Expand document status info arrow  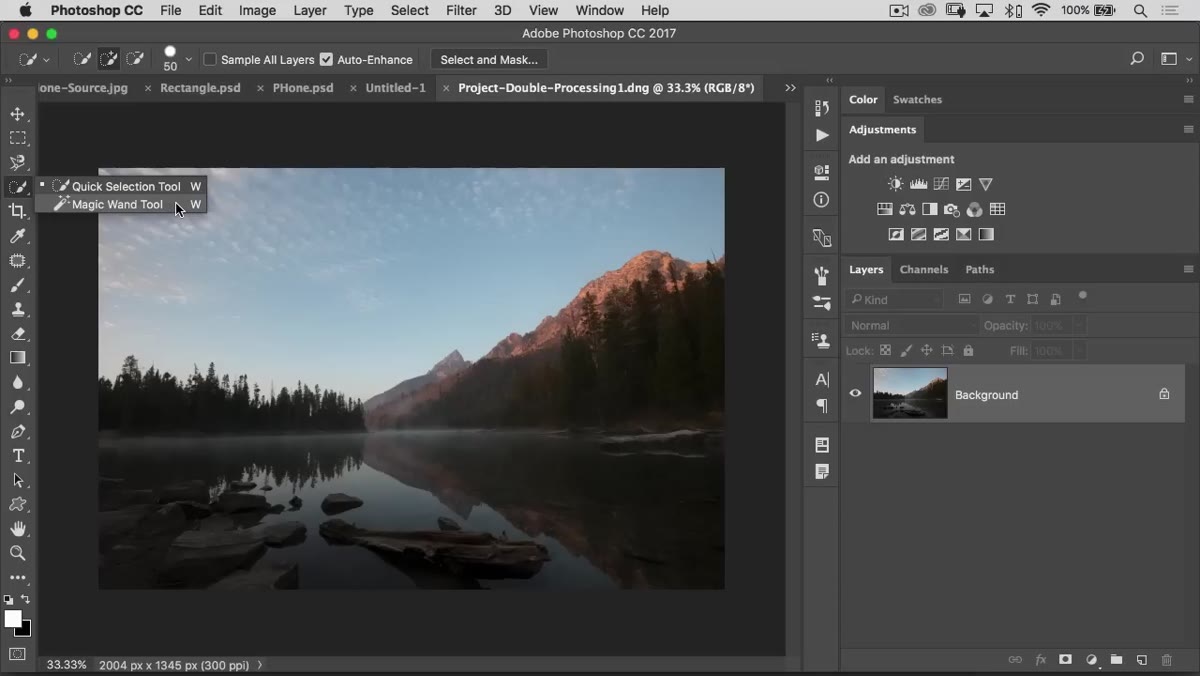(x=260, y=665)
